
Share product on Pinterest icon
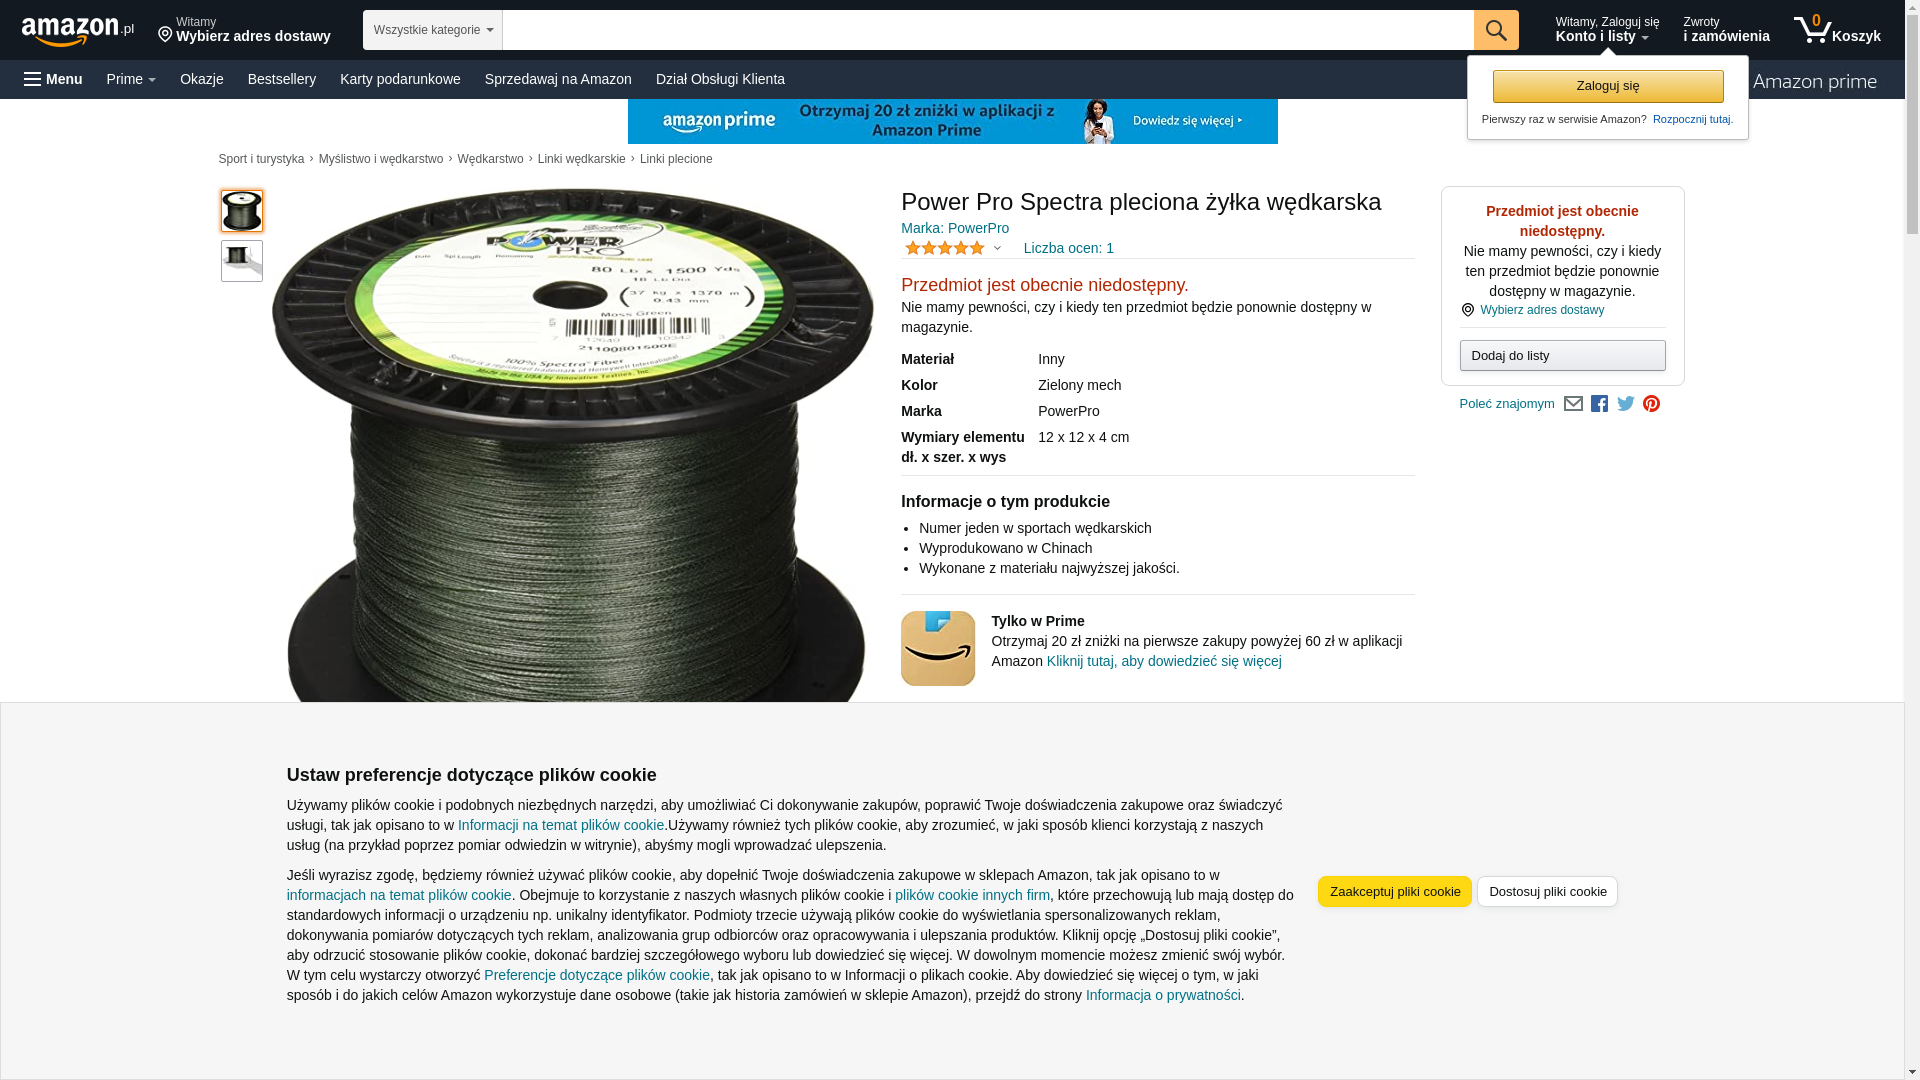[1651, 404]
